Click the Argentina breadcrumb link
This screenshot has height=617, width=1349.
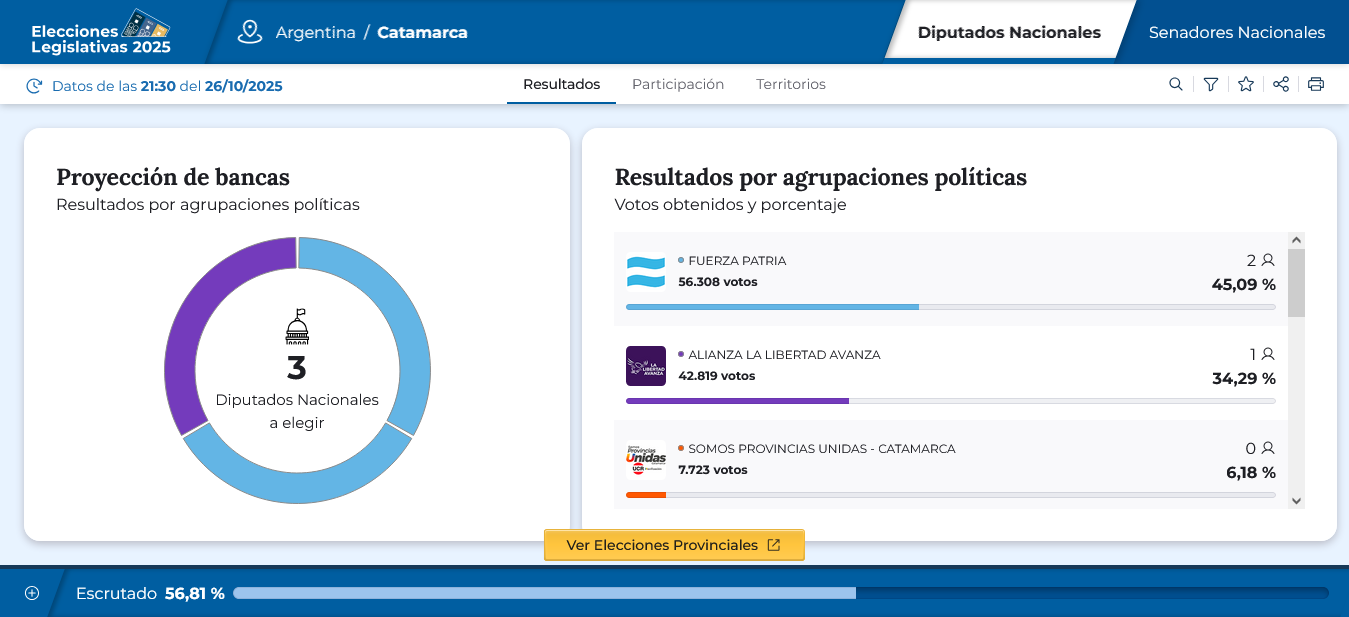315,32
